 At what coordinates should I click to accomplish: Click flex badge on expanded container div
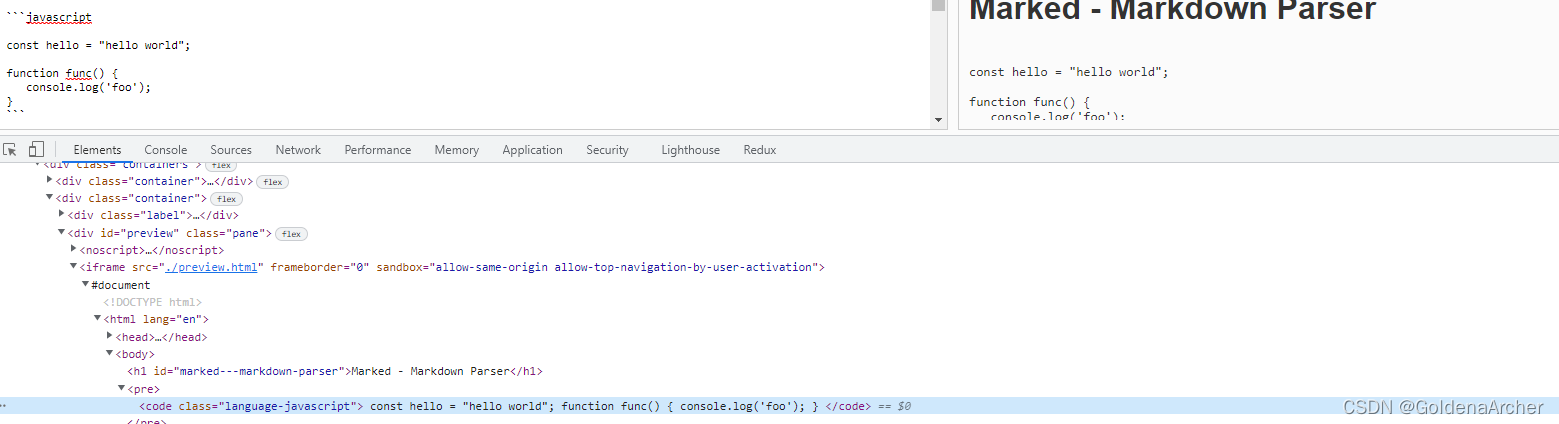click(226, 199)
